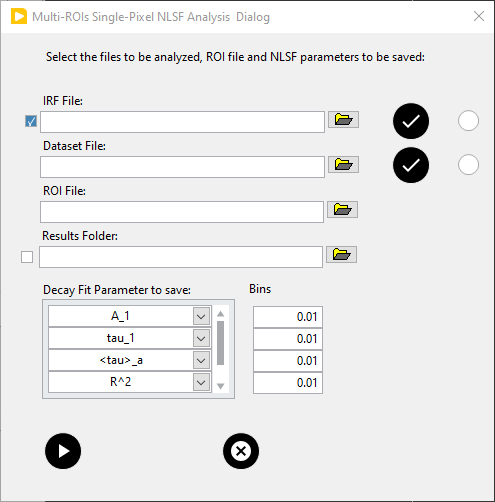Click the parameter list scroll down arrow
The image size is (495, 502).
(x=220, y=386)
